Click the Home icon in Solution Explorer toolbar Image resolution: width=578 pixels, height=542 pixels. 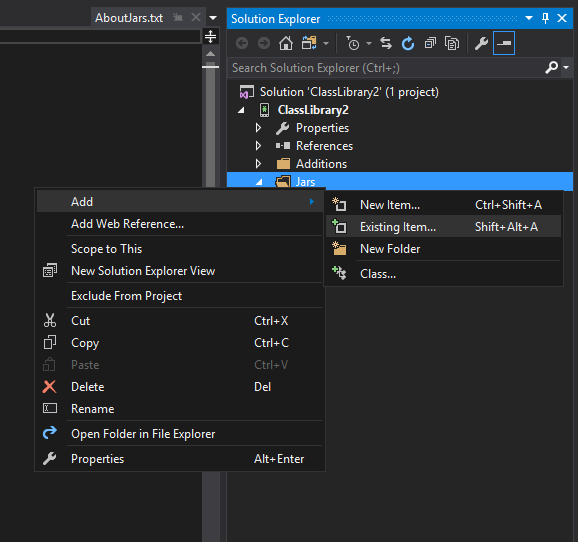pyautogui.click(x=286, y=44)
